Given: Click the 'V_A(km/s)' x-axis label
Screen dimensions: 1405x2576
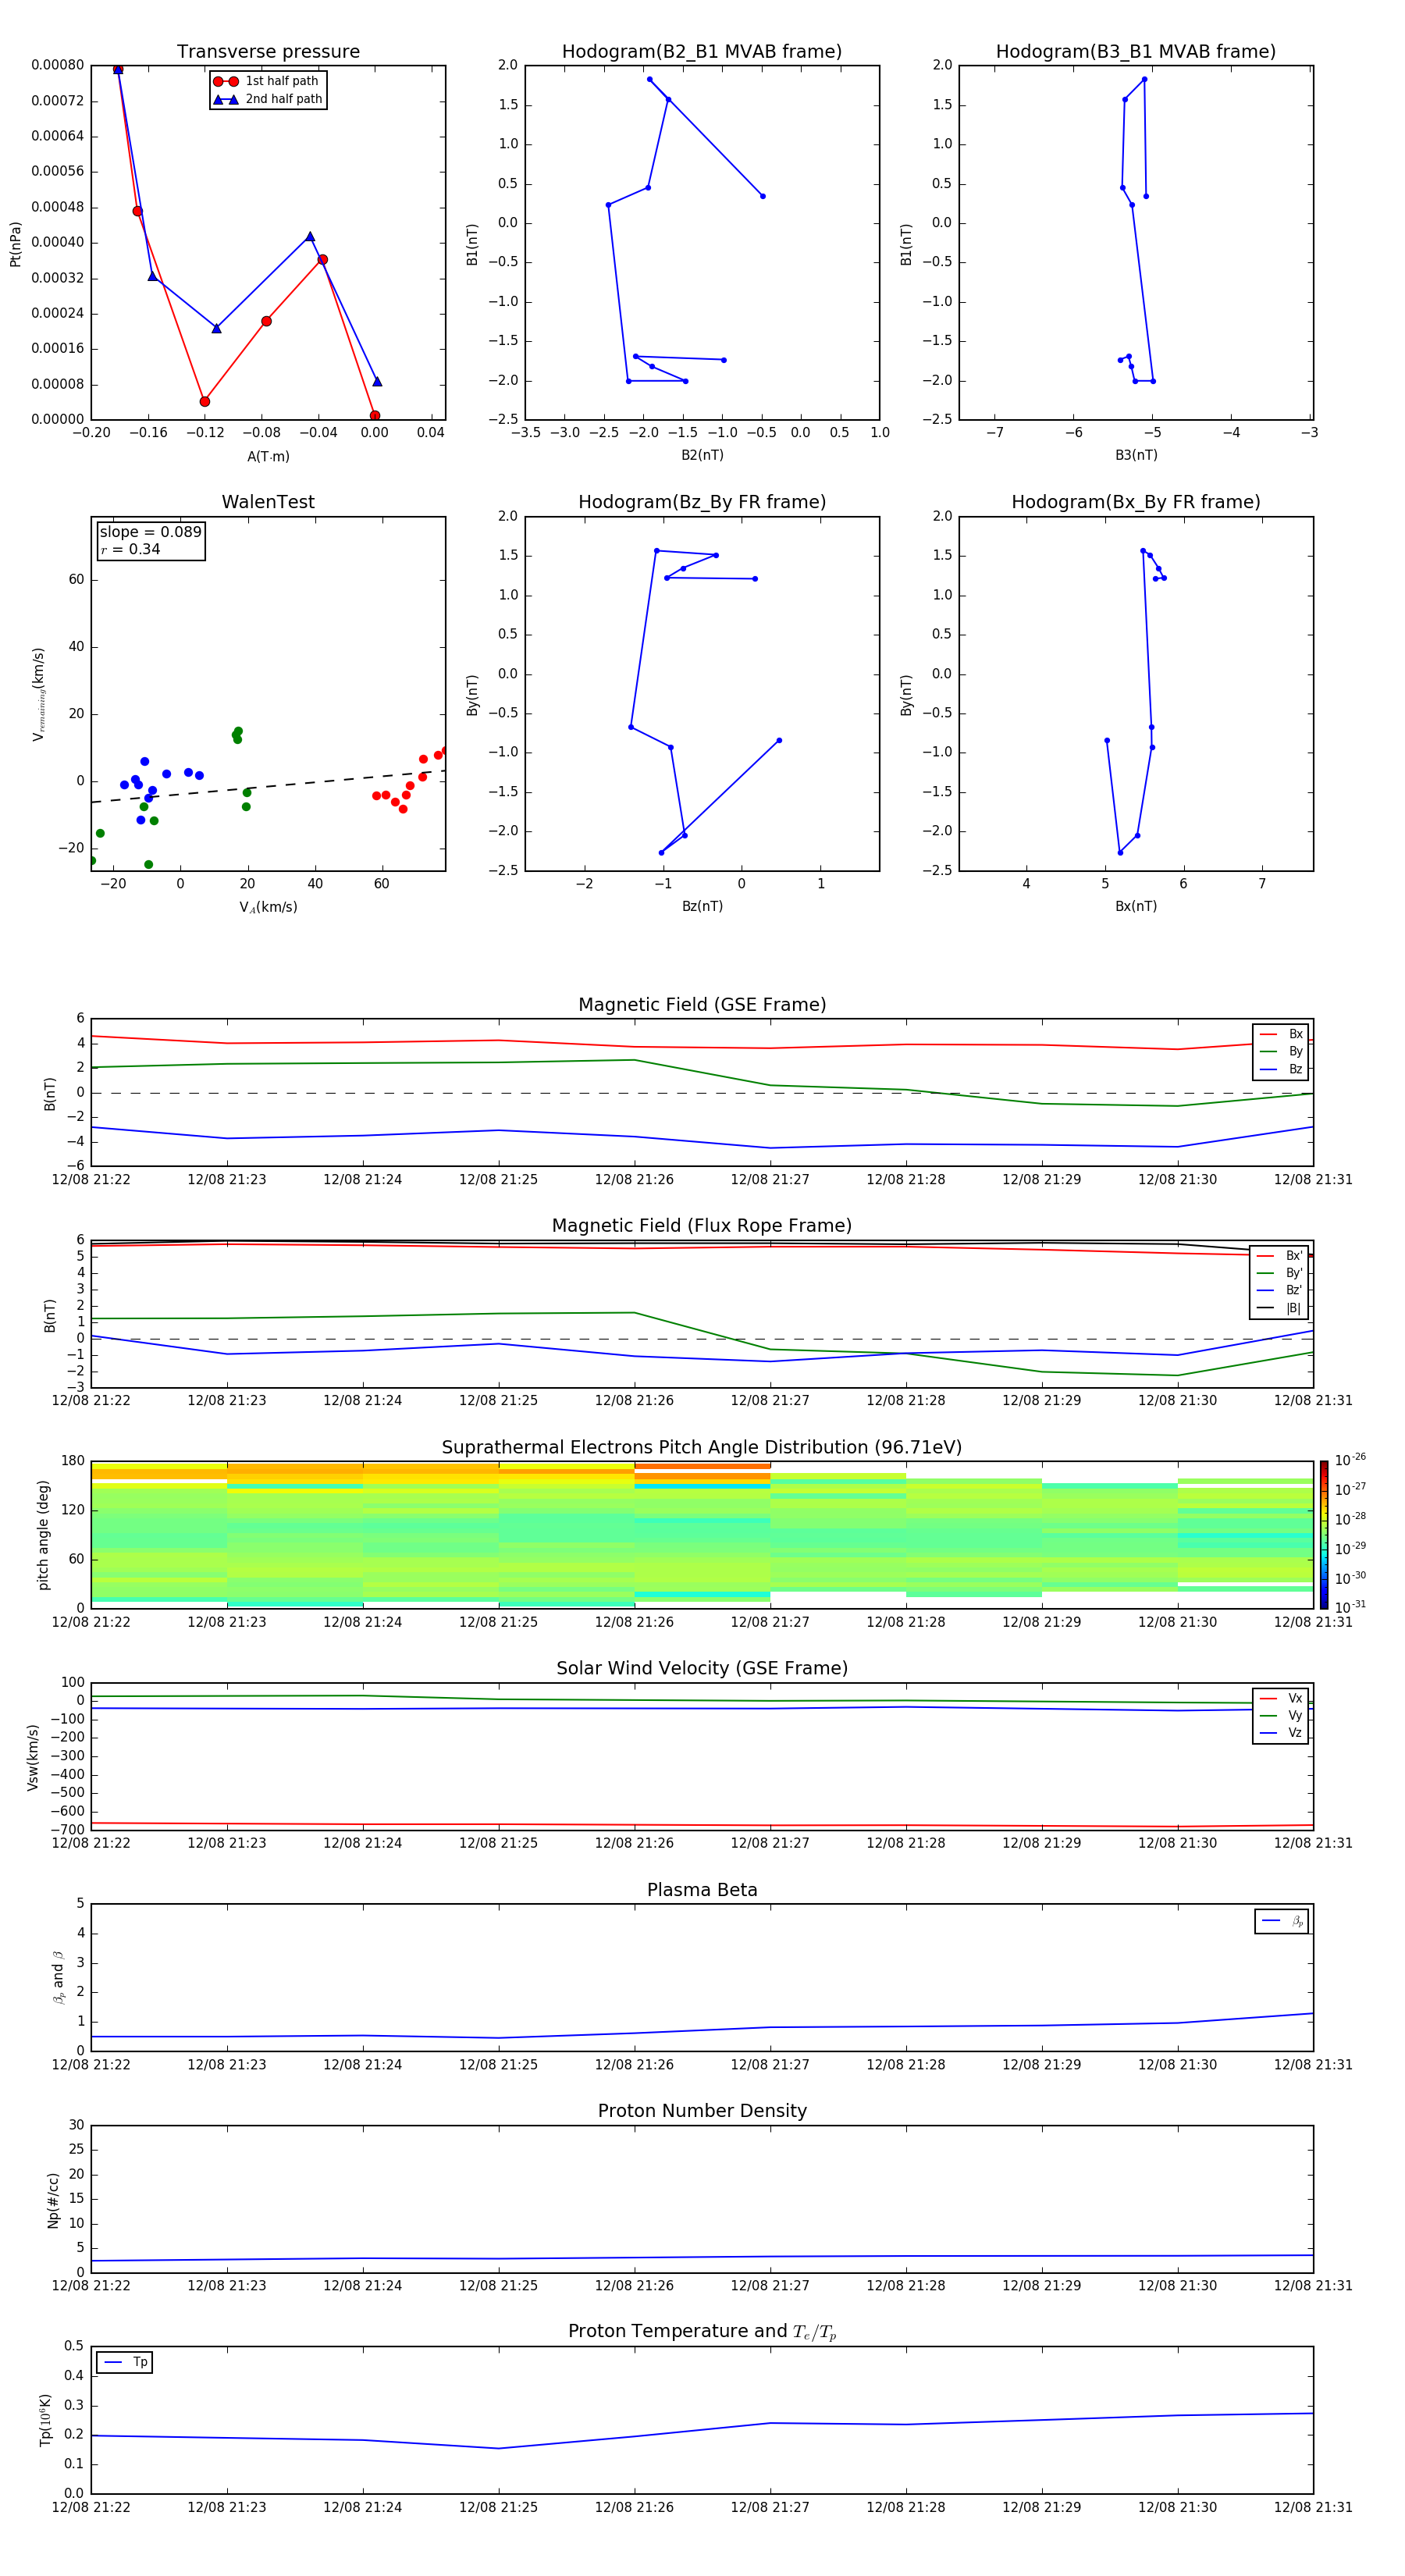Looking at the screenshot, I should 268,907.
